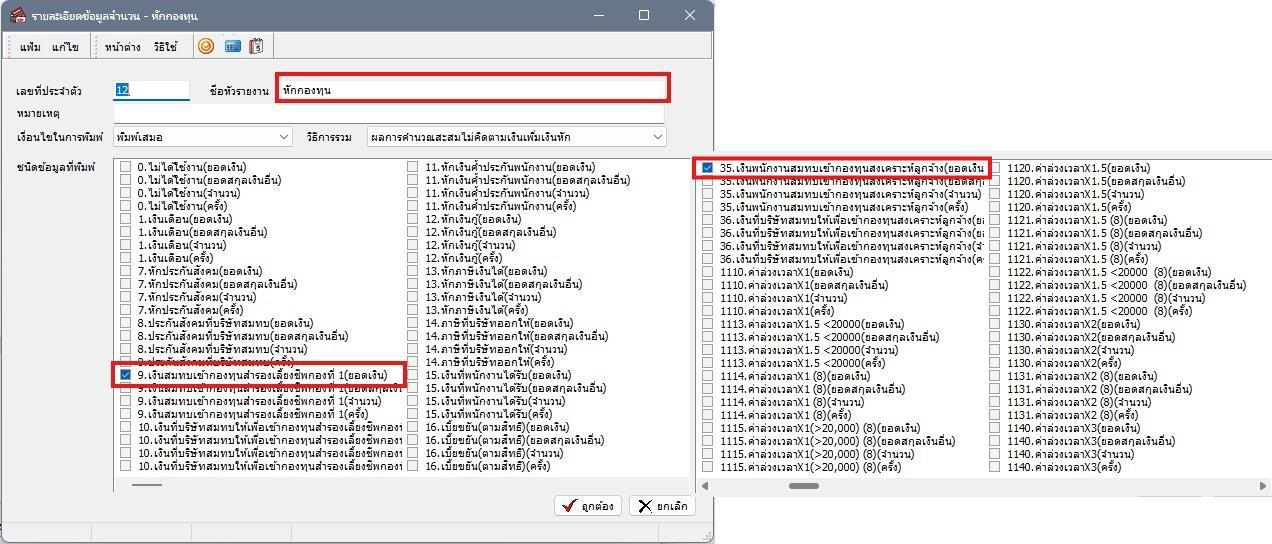
Task: Open the หน้าต่าง menu
Action: [x=122, y=47]
